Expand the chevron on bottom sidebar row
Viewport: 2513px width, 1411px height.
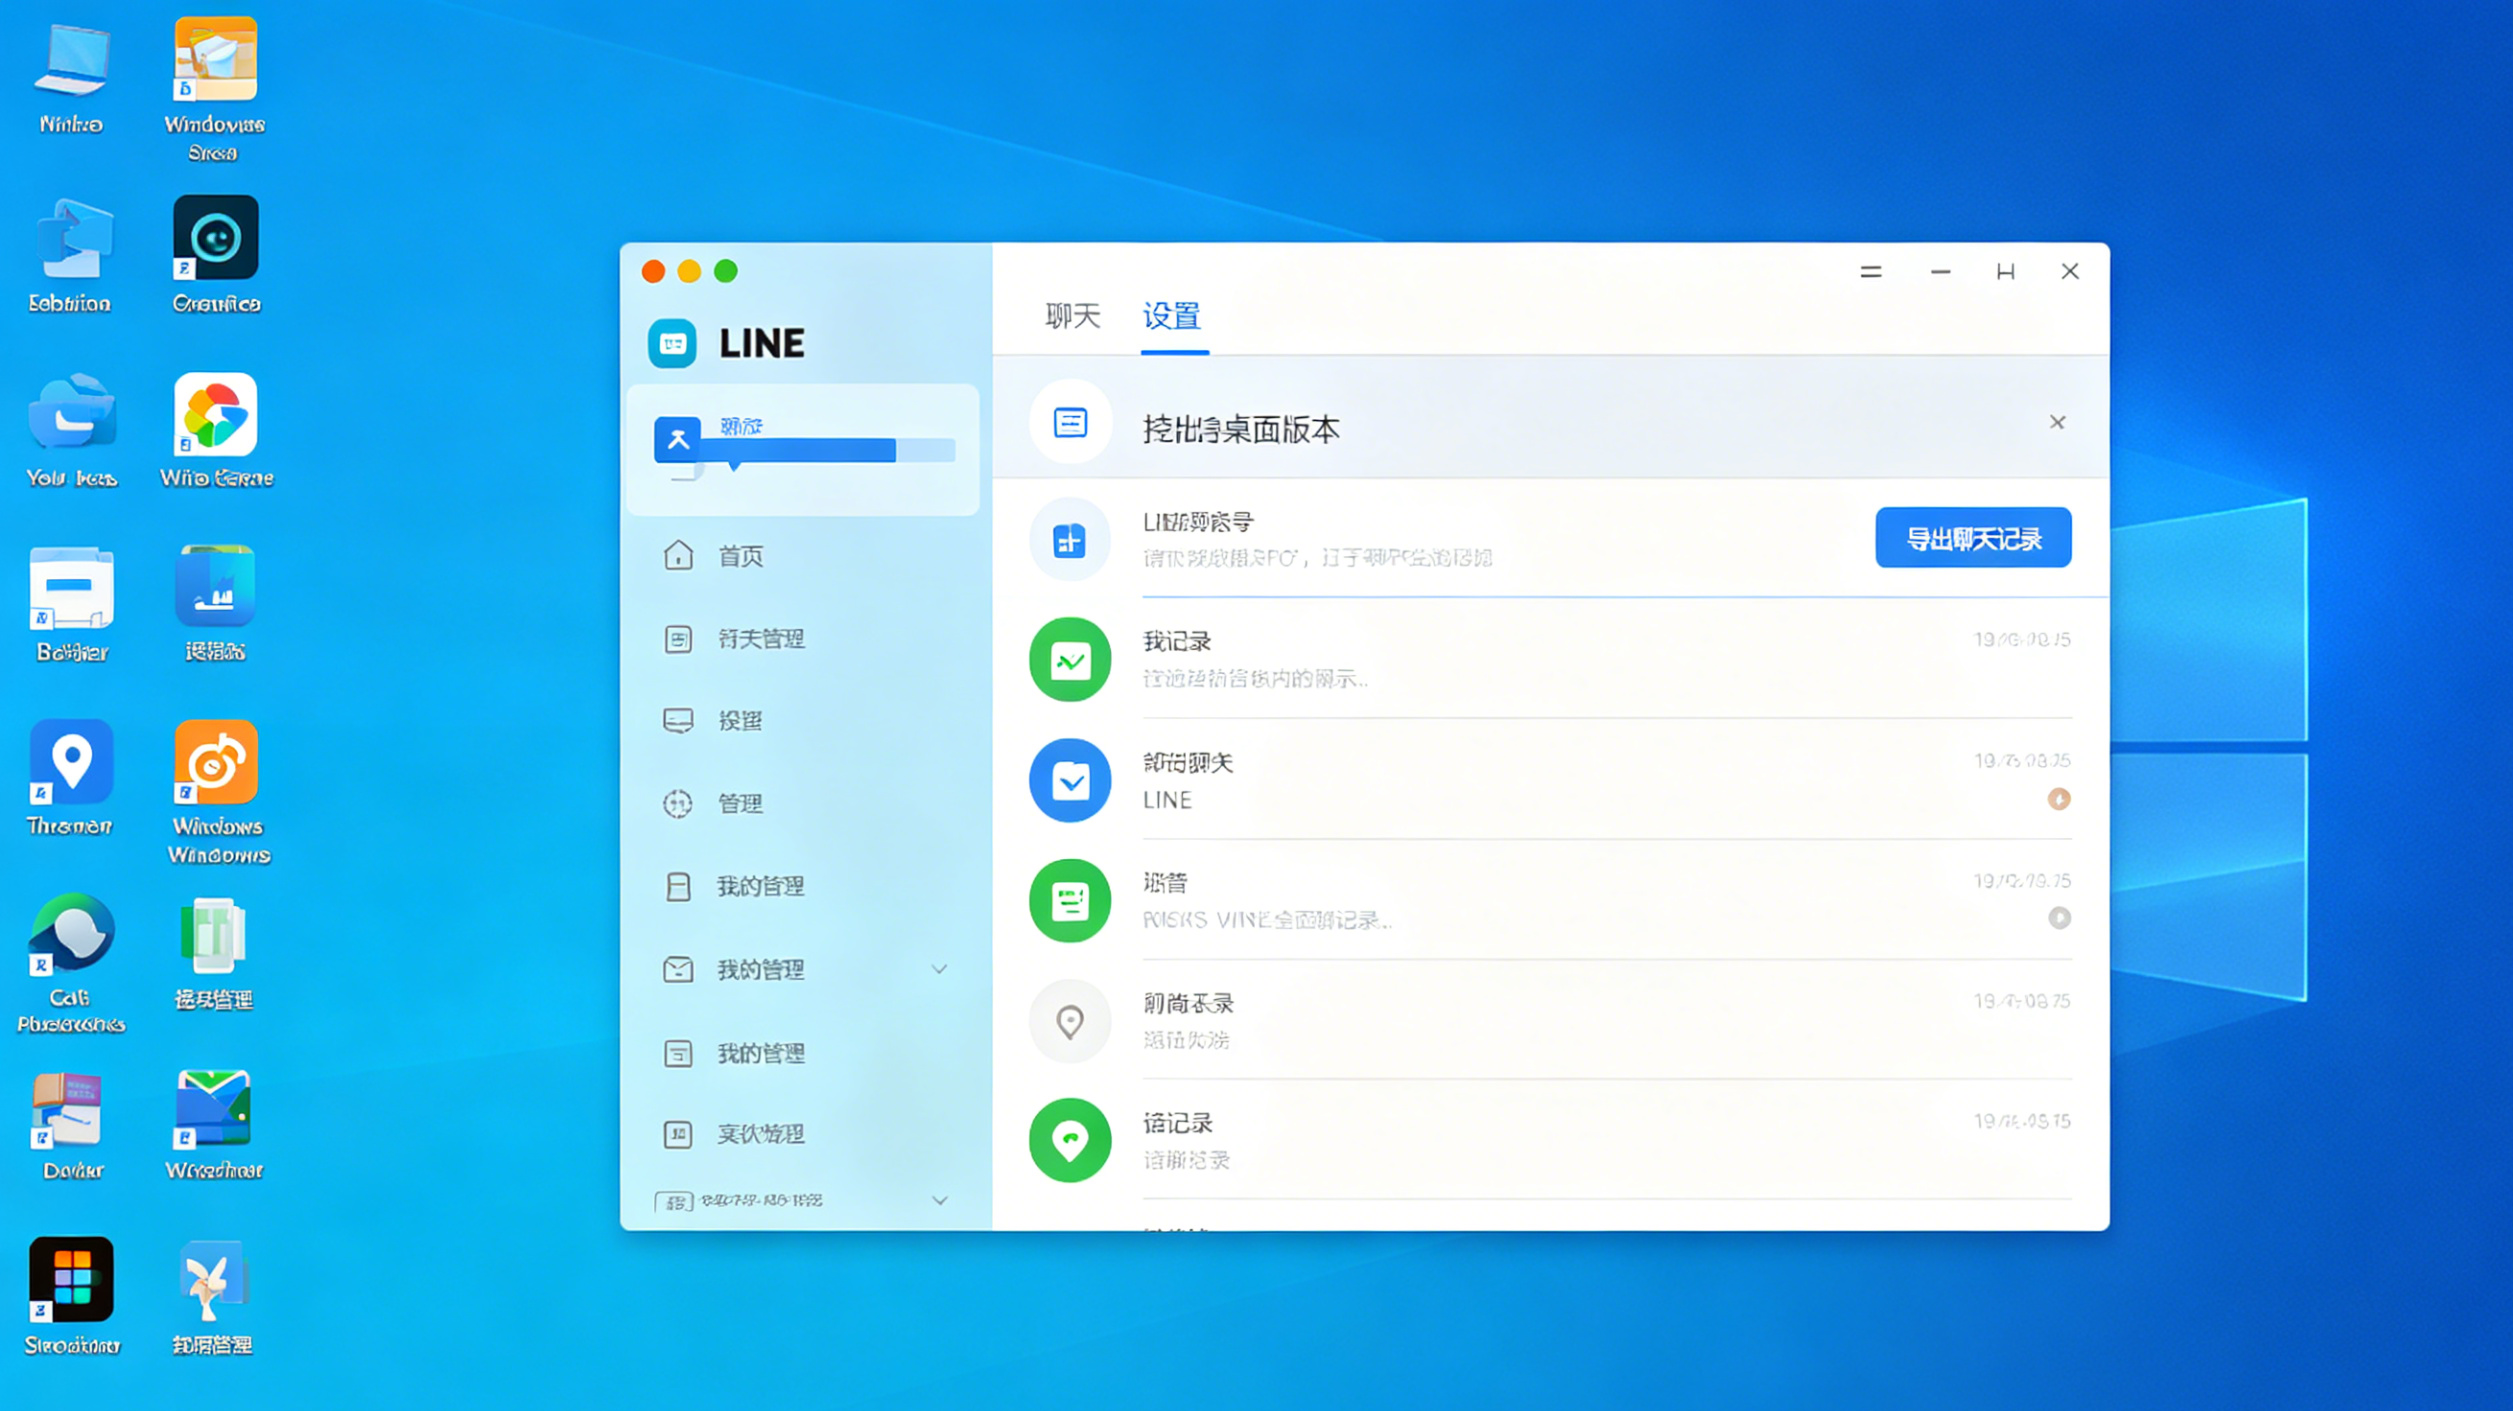[x=939, y=1200]
